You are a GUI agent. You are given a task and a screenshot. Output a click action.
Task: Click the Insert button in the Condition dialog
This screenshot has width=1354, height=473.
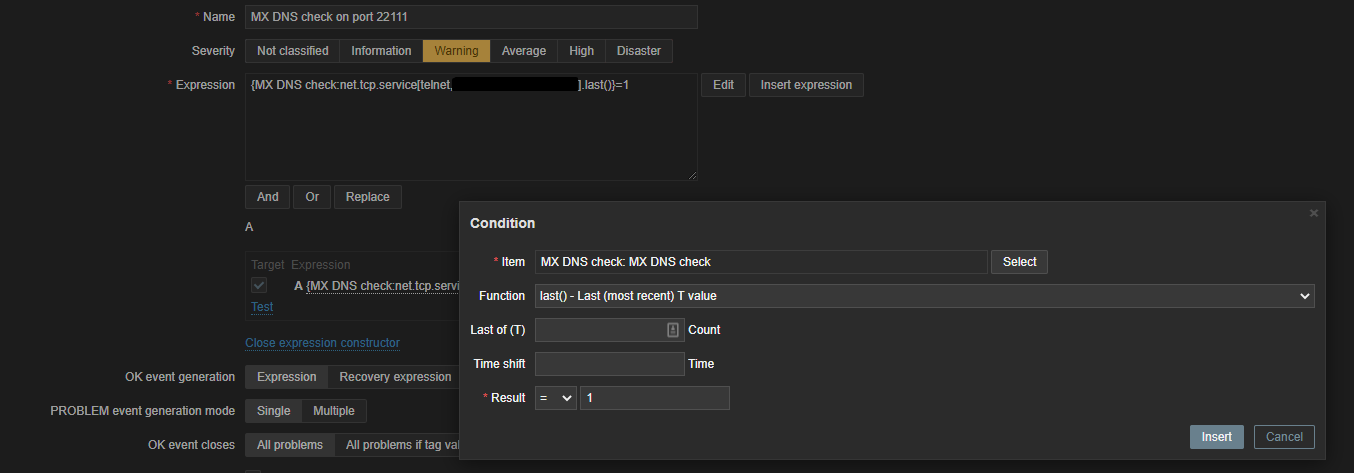[1217, 437]
